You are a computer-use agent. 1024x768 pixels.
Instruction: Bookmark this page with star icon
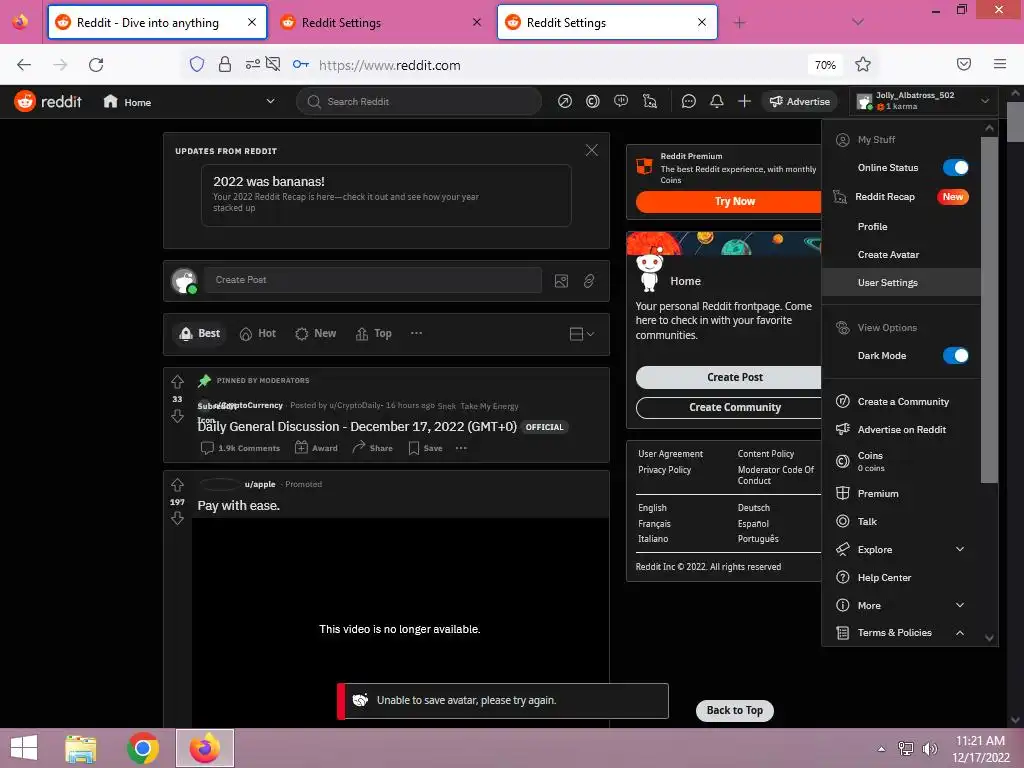863,65
